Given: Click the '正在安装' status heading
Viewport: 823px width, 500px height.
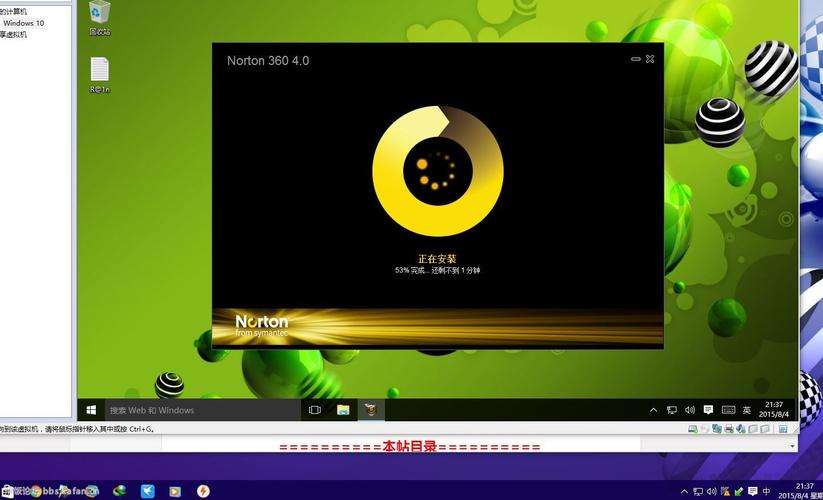Looking at the screenshot, I should (x=437, y=259).
